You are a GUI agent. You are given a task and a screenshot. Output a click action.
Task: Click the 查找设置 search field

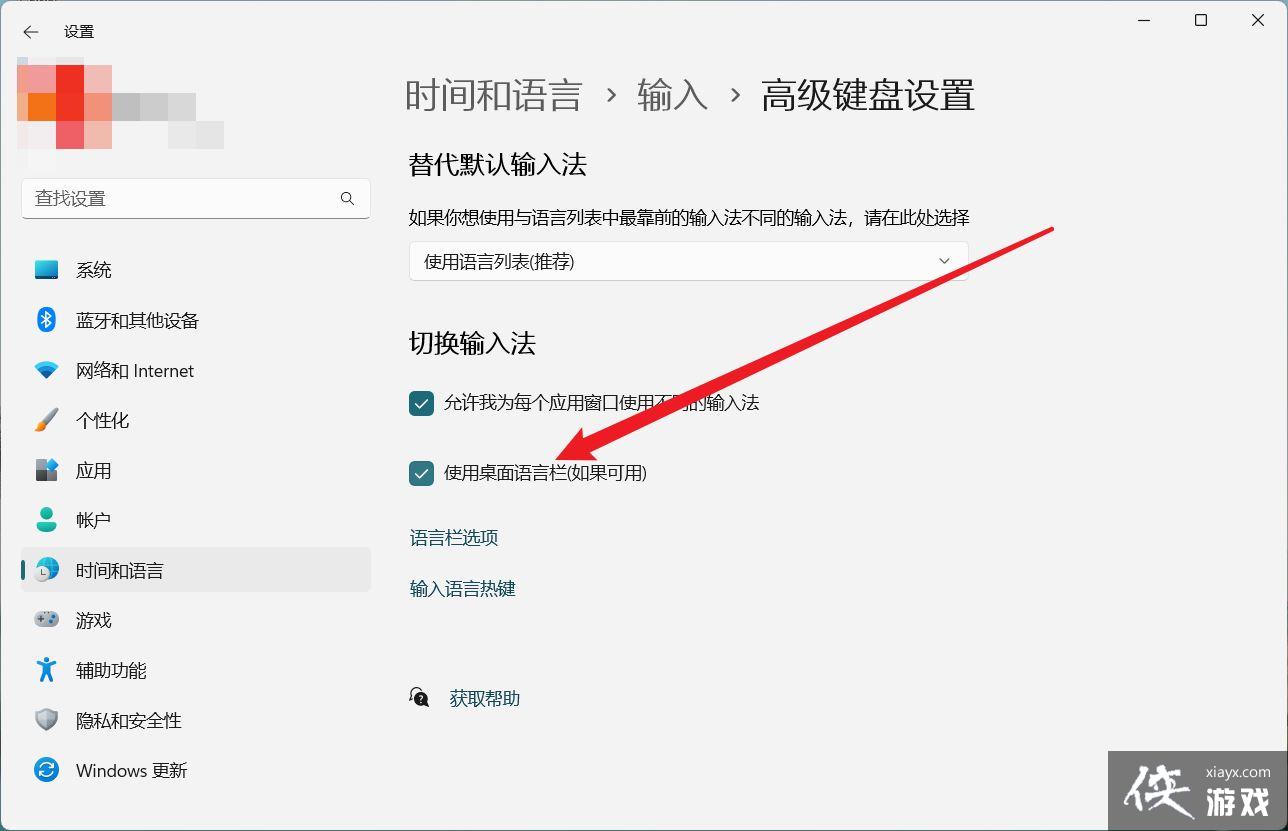pyautogui.click(x=180, y=199)
